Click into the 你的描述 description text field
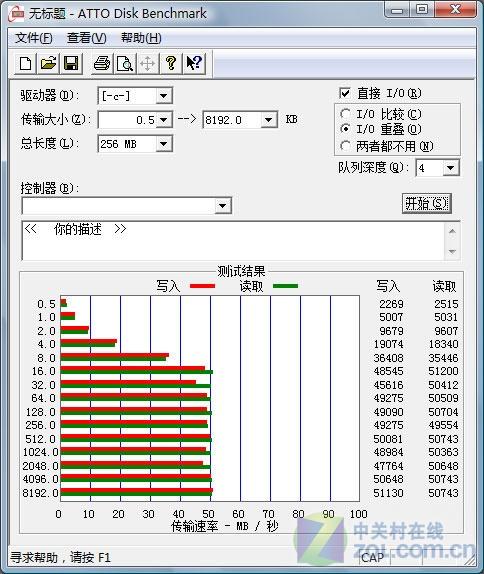Viewport: 484px width, 574px height. [234, 241]
